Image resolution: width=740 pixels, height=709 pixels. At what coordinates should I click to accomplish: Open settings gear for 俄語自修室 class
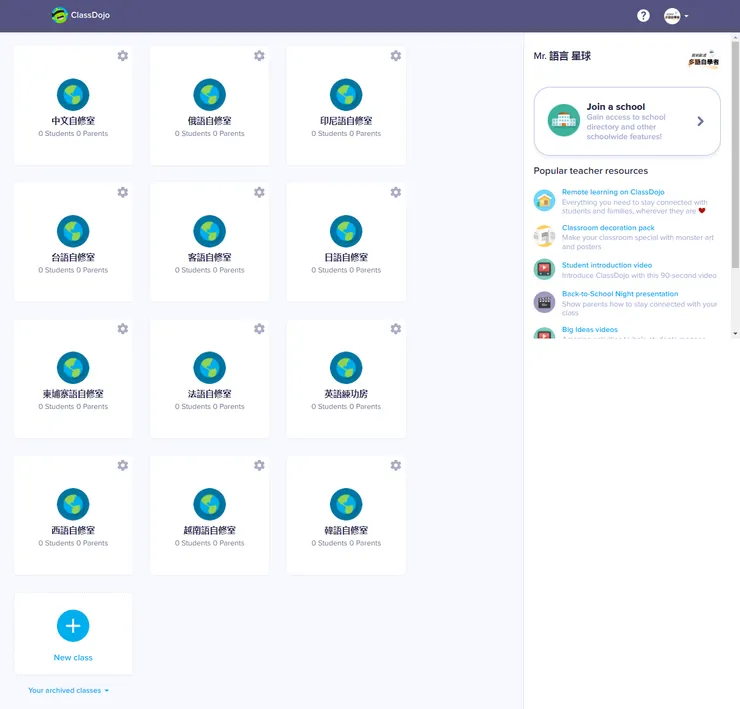click(x=259, y=56)
